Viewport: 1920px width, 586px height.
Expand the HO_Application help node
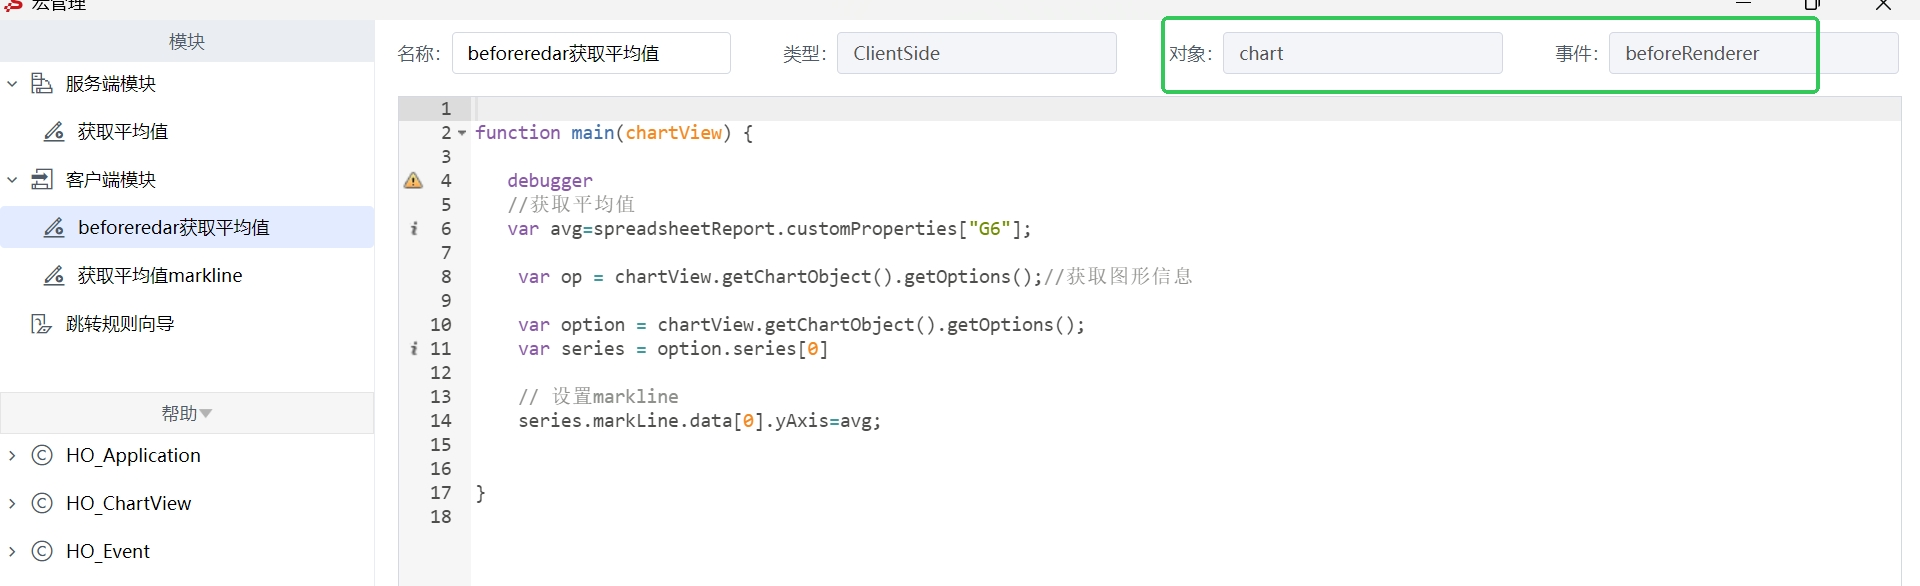click(x=12, y=455)
